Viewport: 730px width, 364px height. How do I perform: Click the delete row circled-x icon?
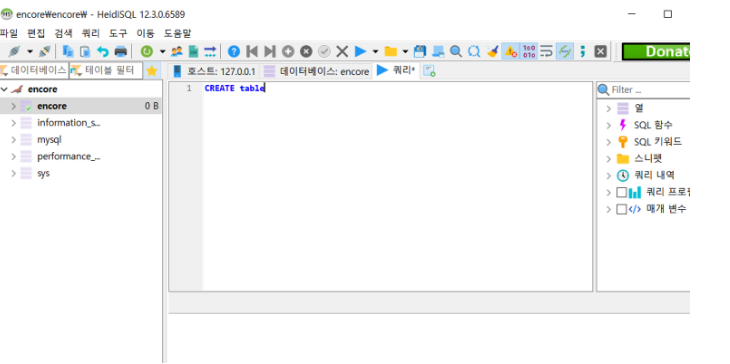point(306,51)
